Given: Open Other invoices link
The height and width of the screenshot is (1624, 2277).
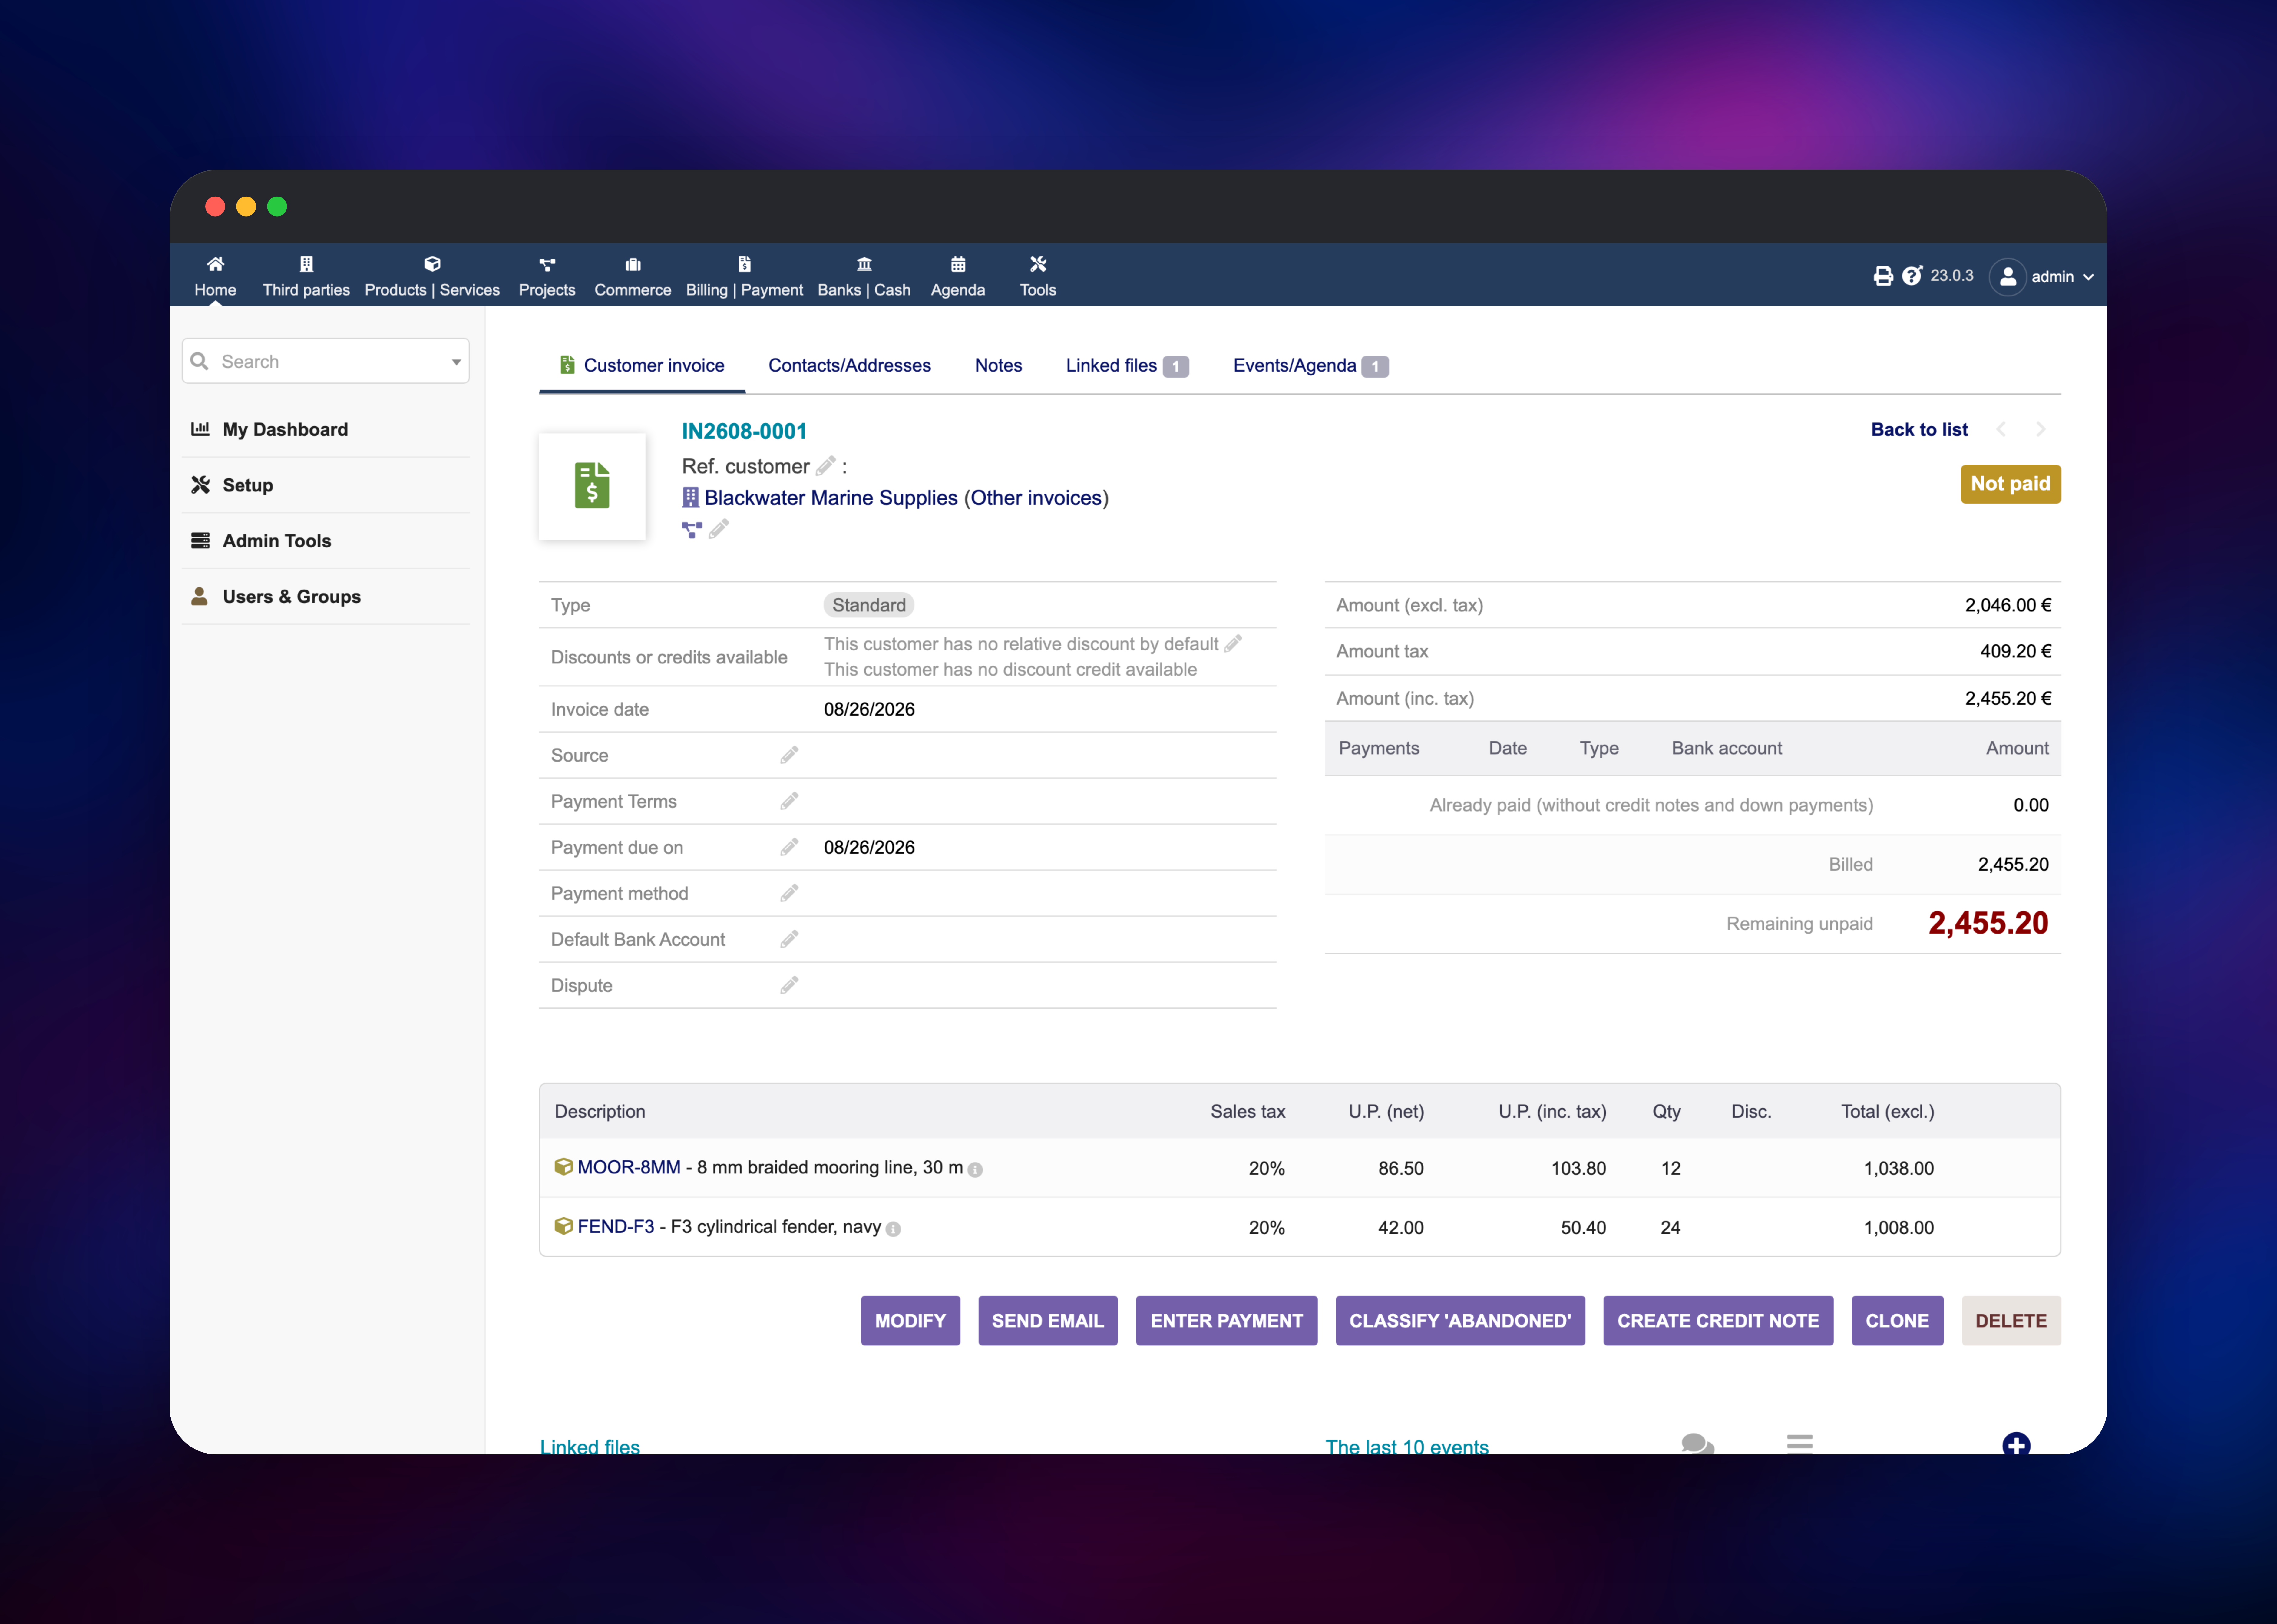Looking at the screenshot, I should (1036, 498).
